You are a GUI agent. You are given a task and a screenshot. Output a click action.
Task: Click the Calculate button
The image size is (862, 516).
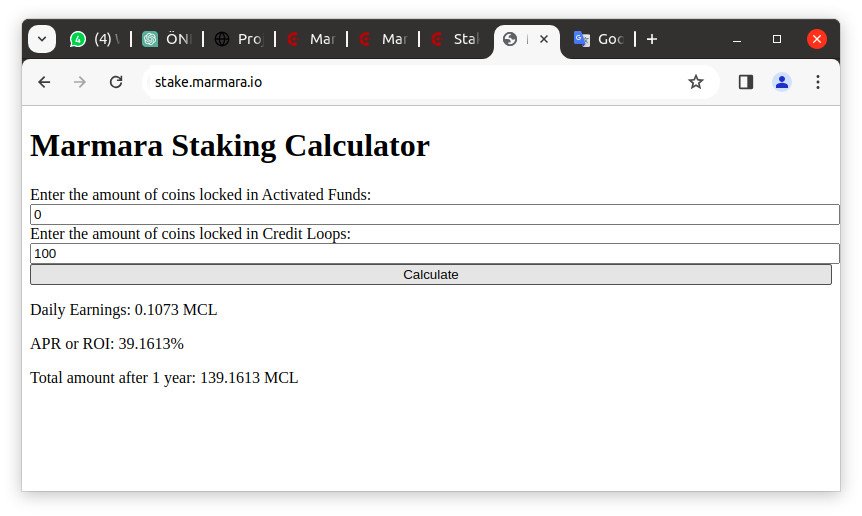point(430,275)
